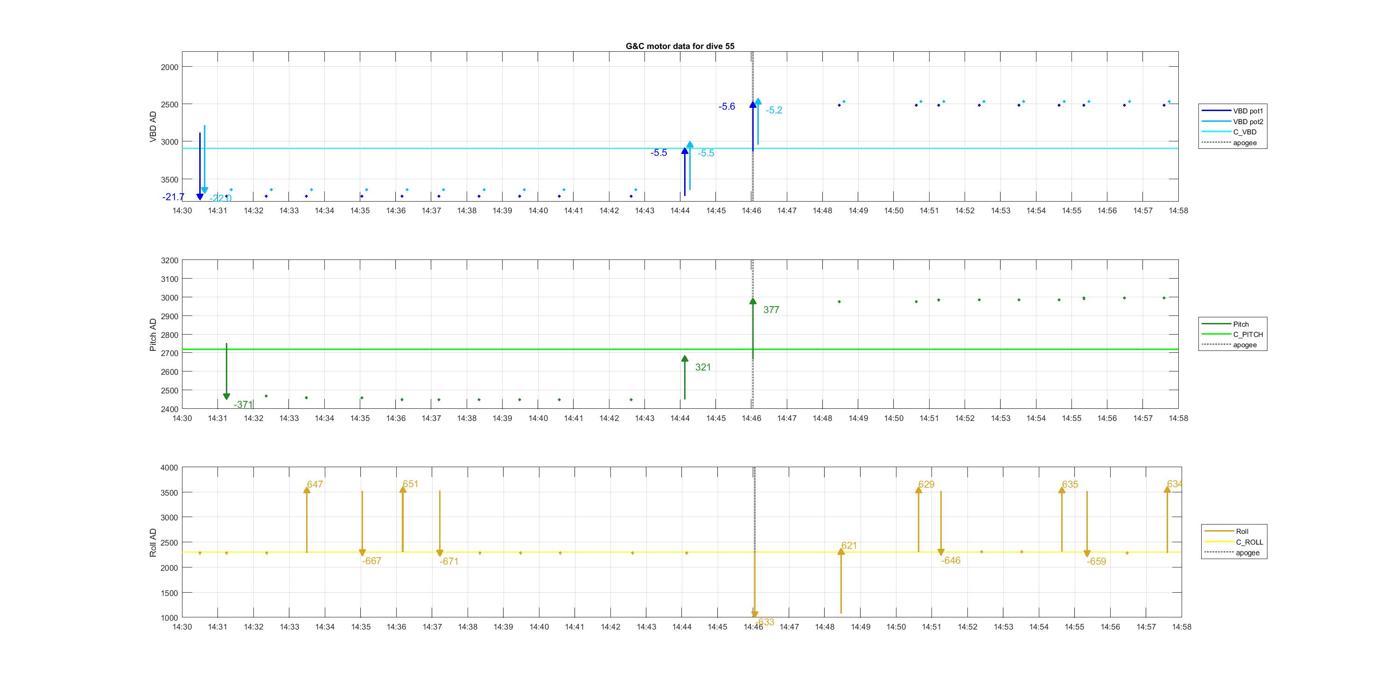
Task: Click the "14:30" time tick under the VBD plot
Action: click(x=182, y=211)
